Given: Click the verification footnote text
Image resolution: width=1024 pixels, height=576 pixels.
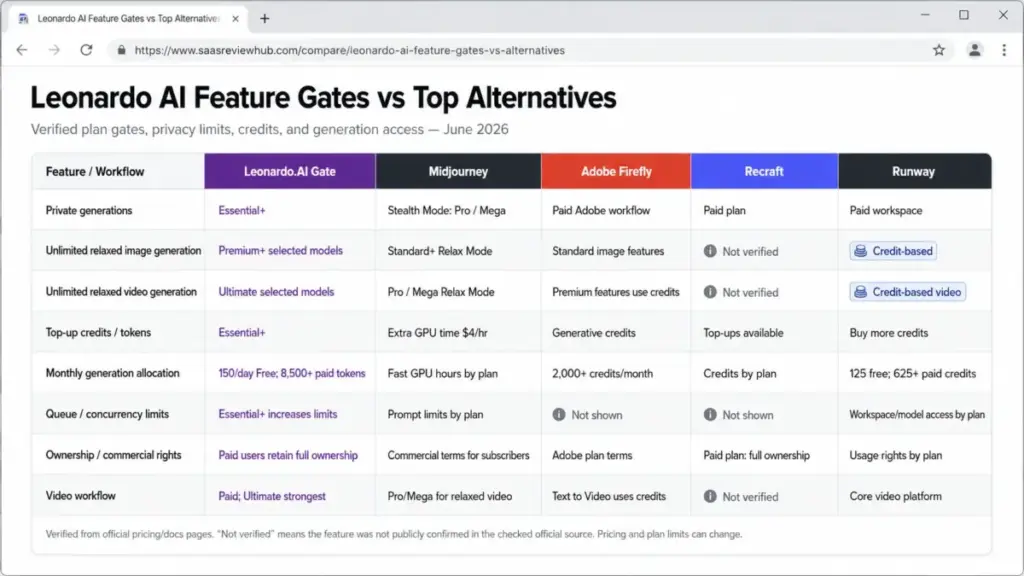Looking at the screenshot, I should tap(394, 534).
